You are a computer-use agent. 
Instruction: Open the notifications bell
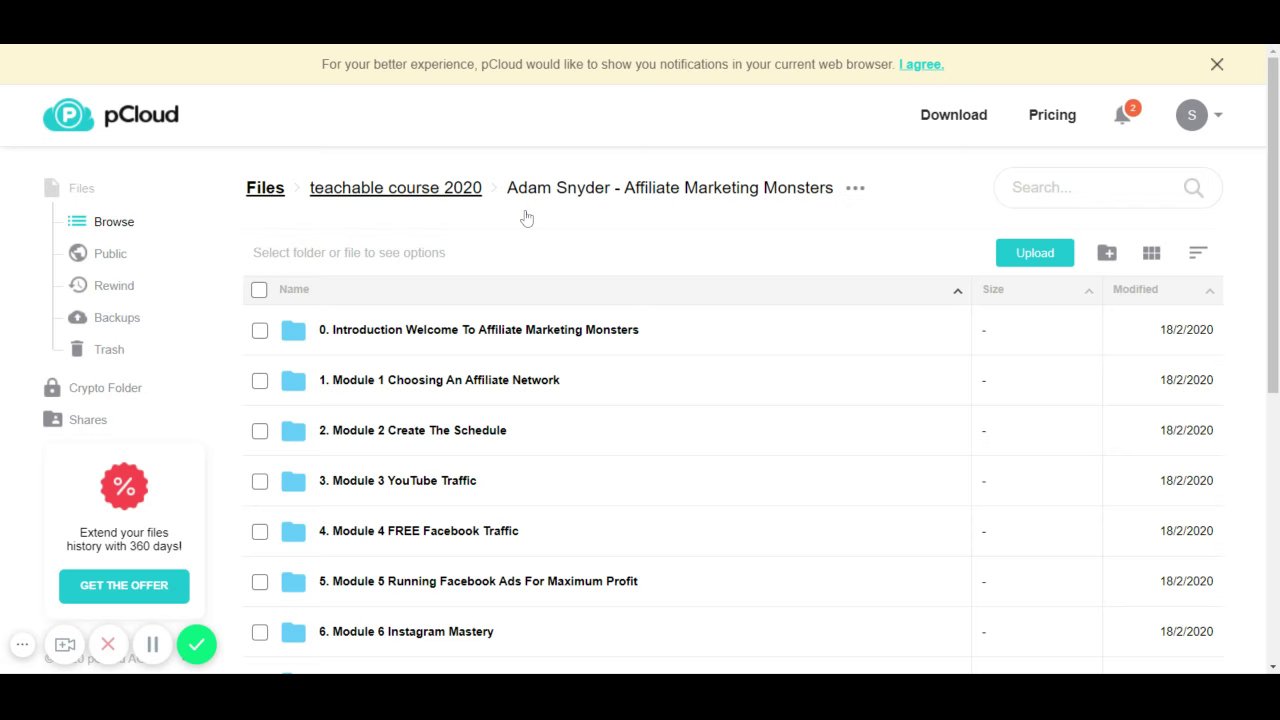pyautogui.click(x=1122, y=115)
